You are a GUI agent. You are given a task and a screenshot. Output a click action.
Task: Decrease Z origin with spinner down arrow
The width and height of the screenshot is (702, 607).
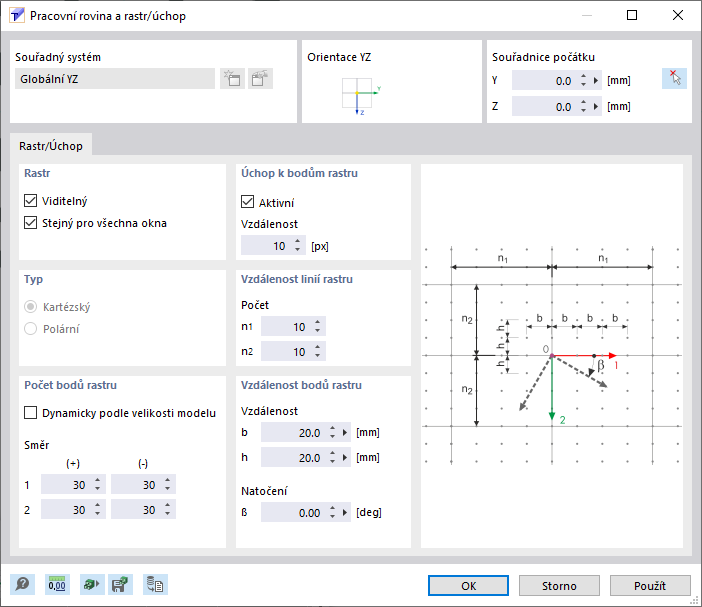[583, 111]
